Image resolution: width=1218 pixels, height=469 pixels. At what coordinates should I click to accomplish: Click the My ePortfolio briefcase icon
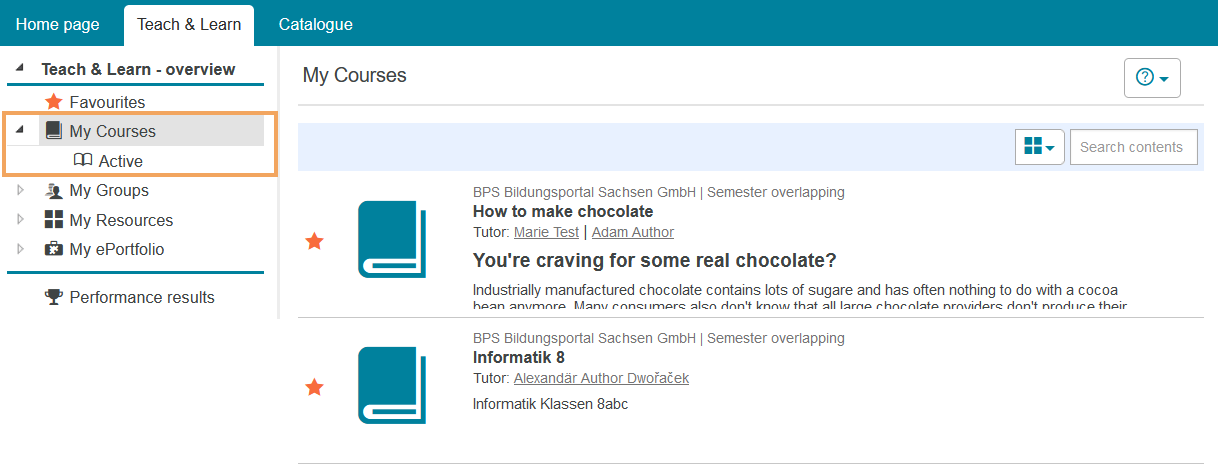tap(54, 249)
